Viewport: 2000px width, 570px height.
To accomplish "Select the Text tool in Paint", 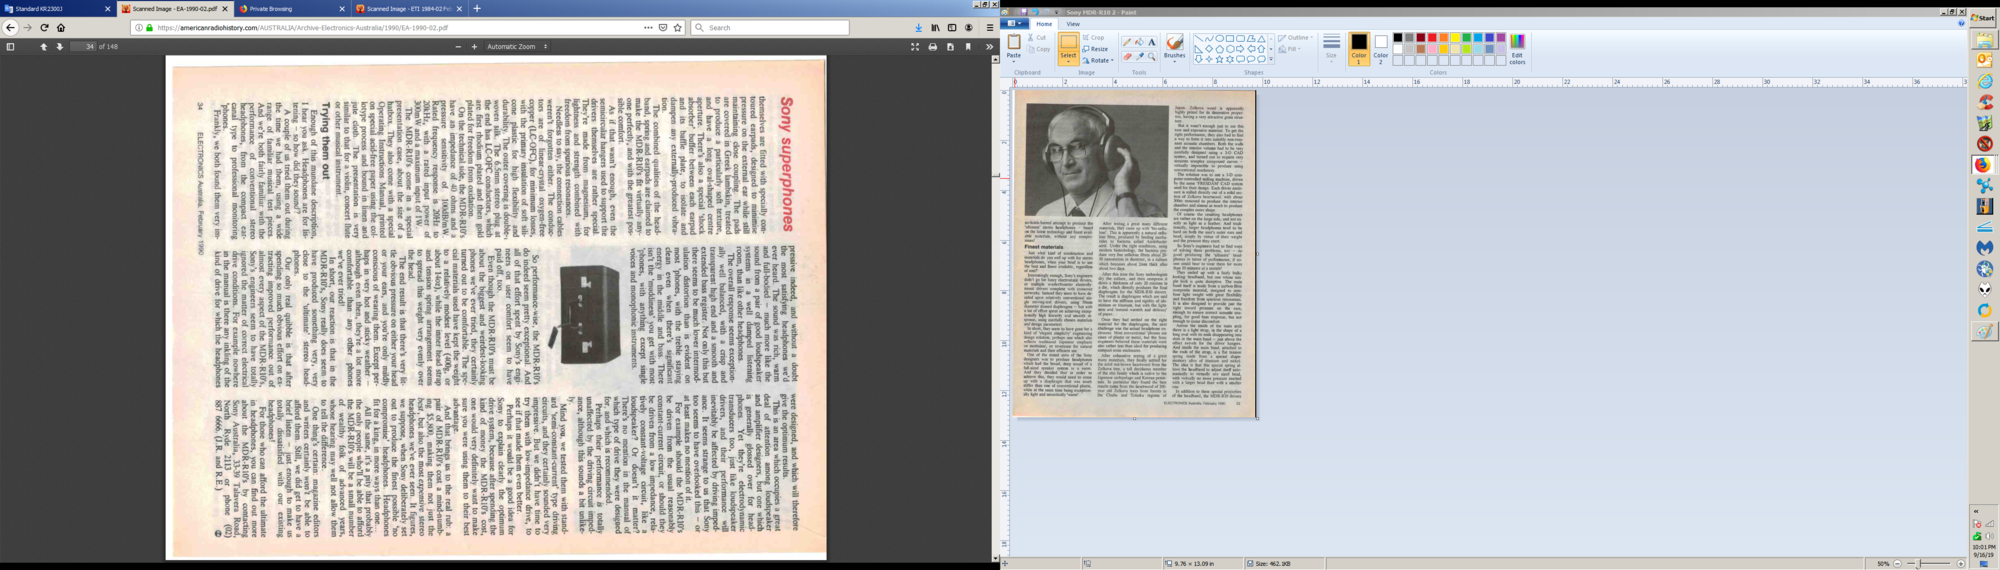I will (x=1151, y=42).
